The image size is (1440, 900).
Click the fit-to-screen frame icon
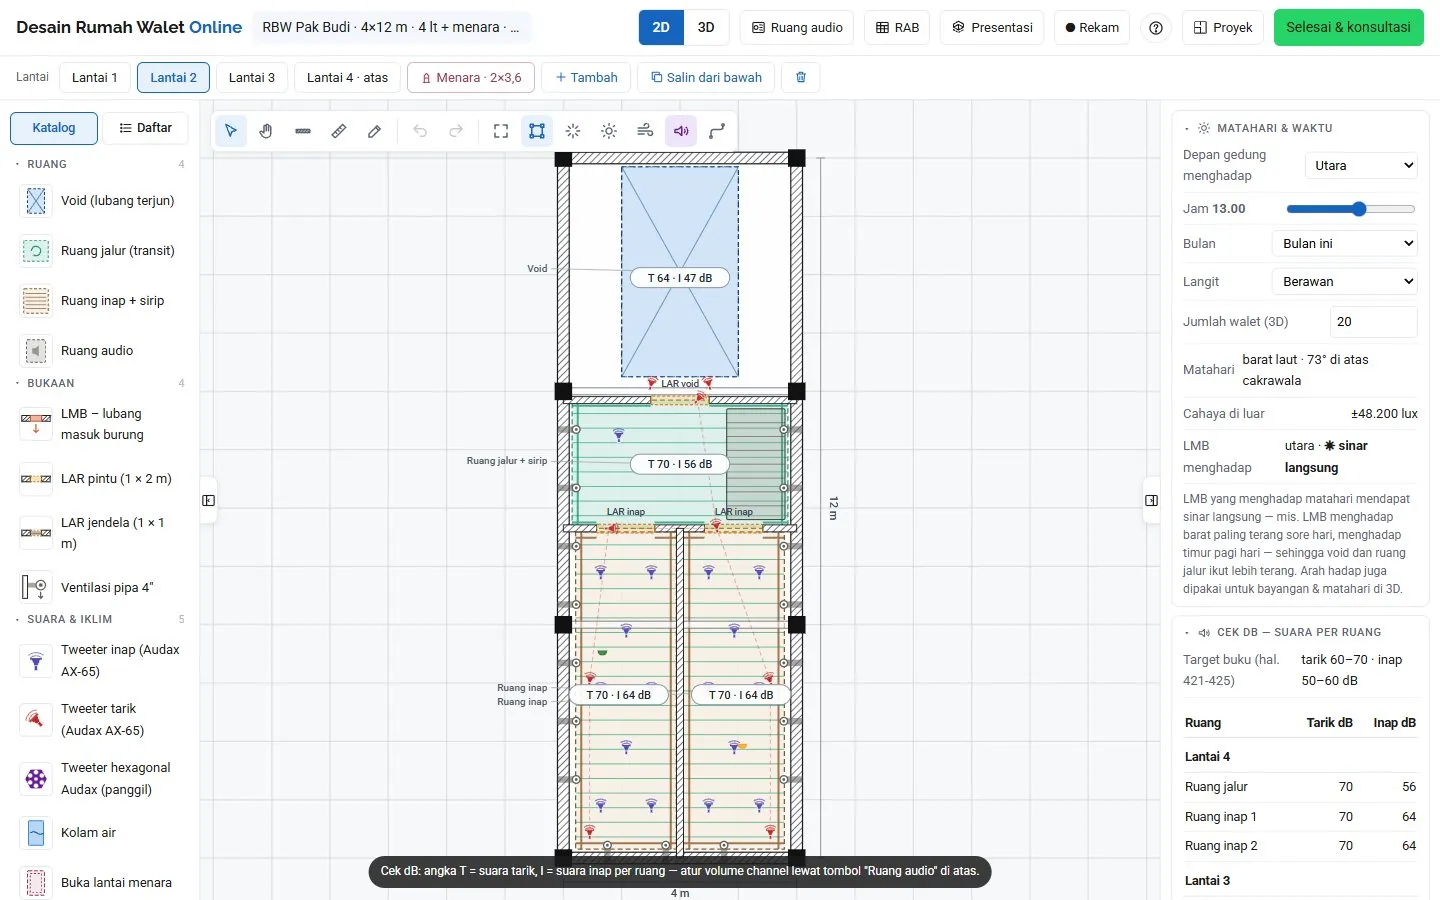tap(501, 131)
